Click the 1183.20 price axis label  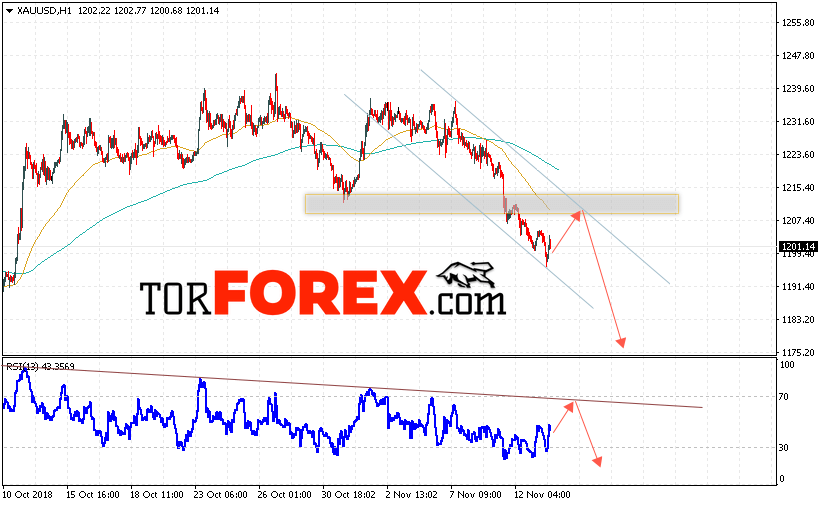point(798,320)
